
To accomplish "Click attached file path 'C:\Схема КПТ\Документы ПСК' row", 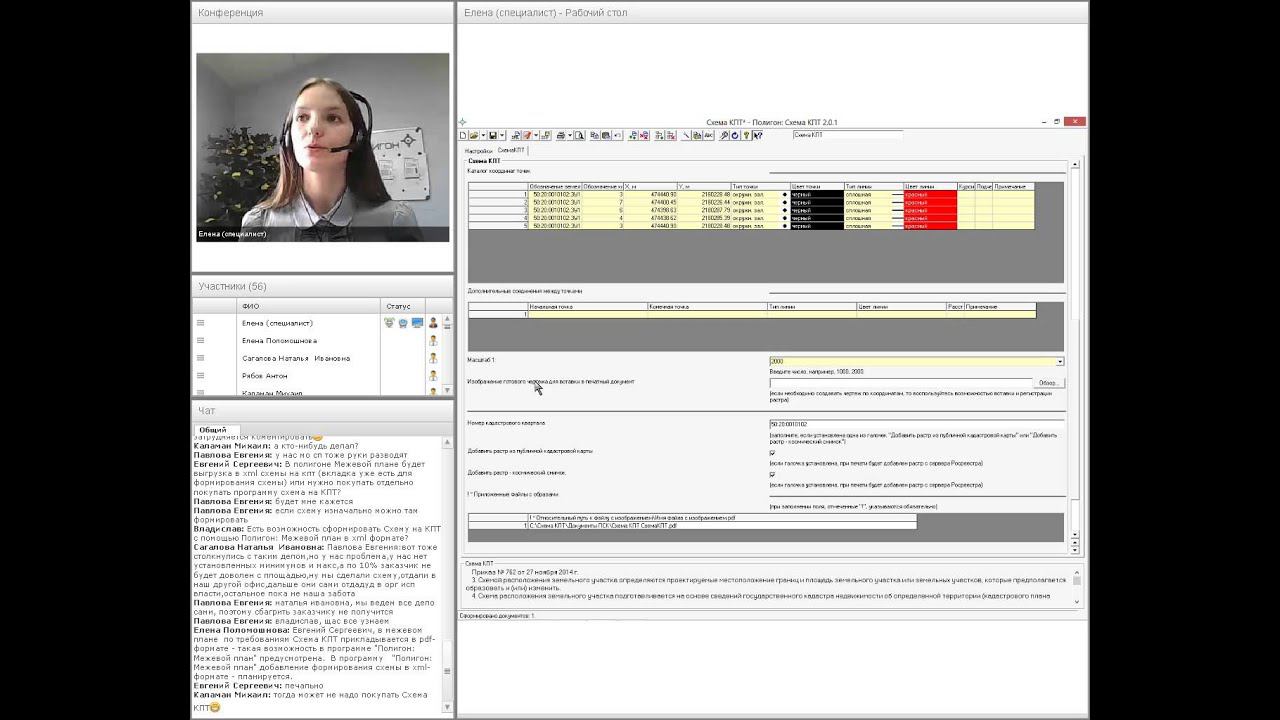I will [722, 525].
